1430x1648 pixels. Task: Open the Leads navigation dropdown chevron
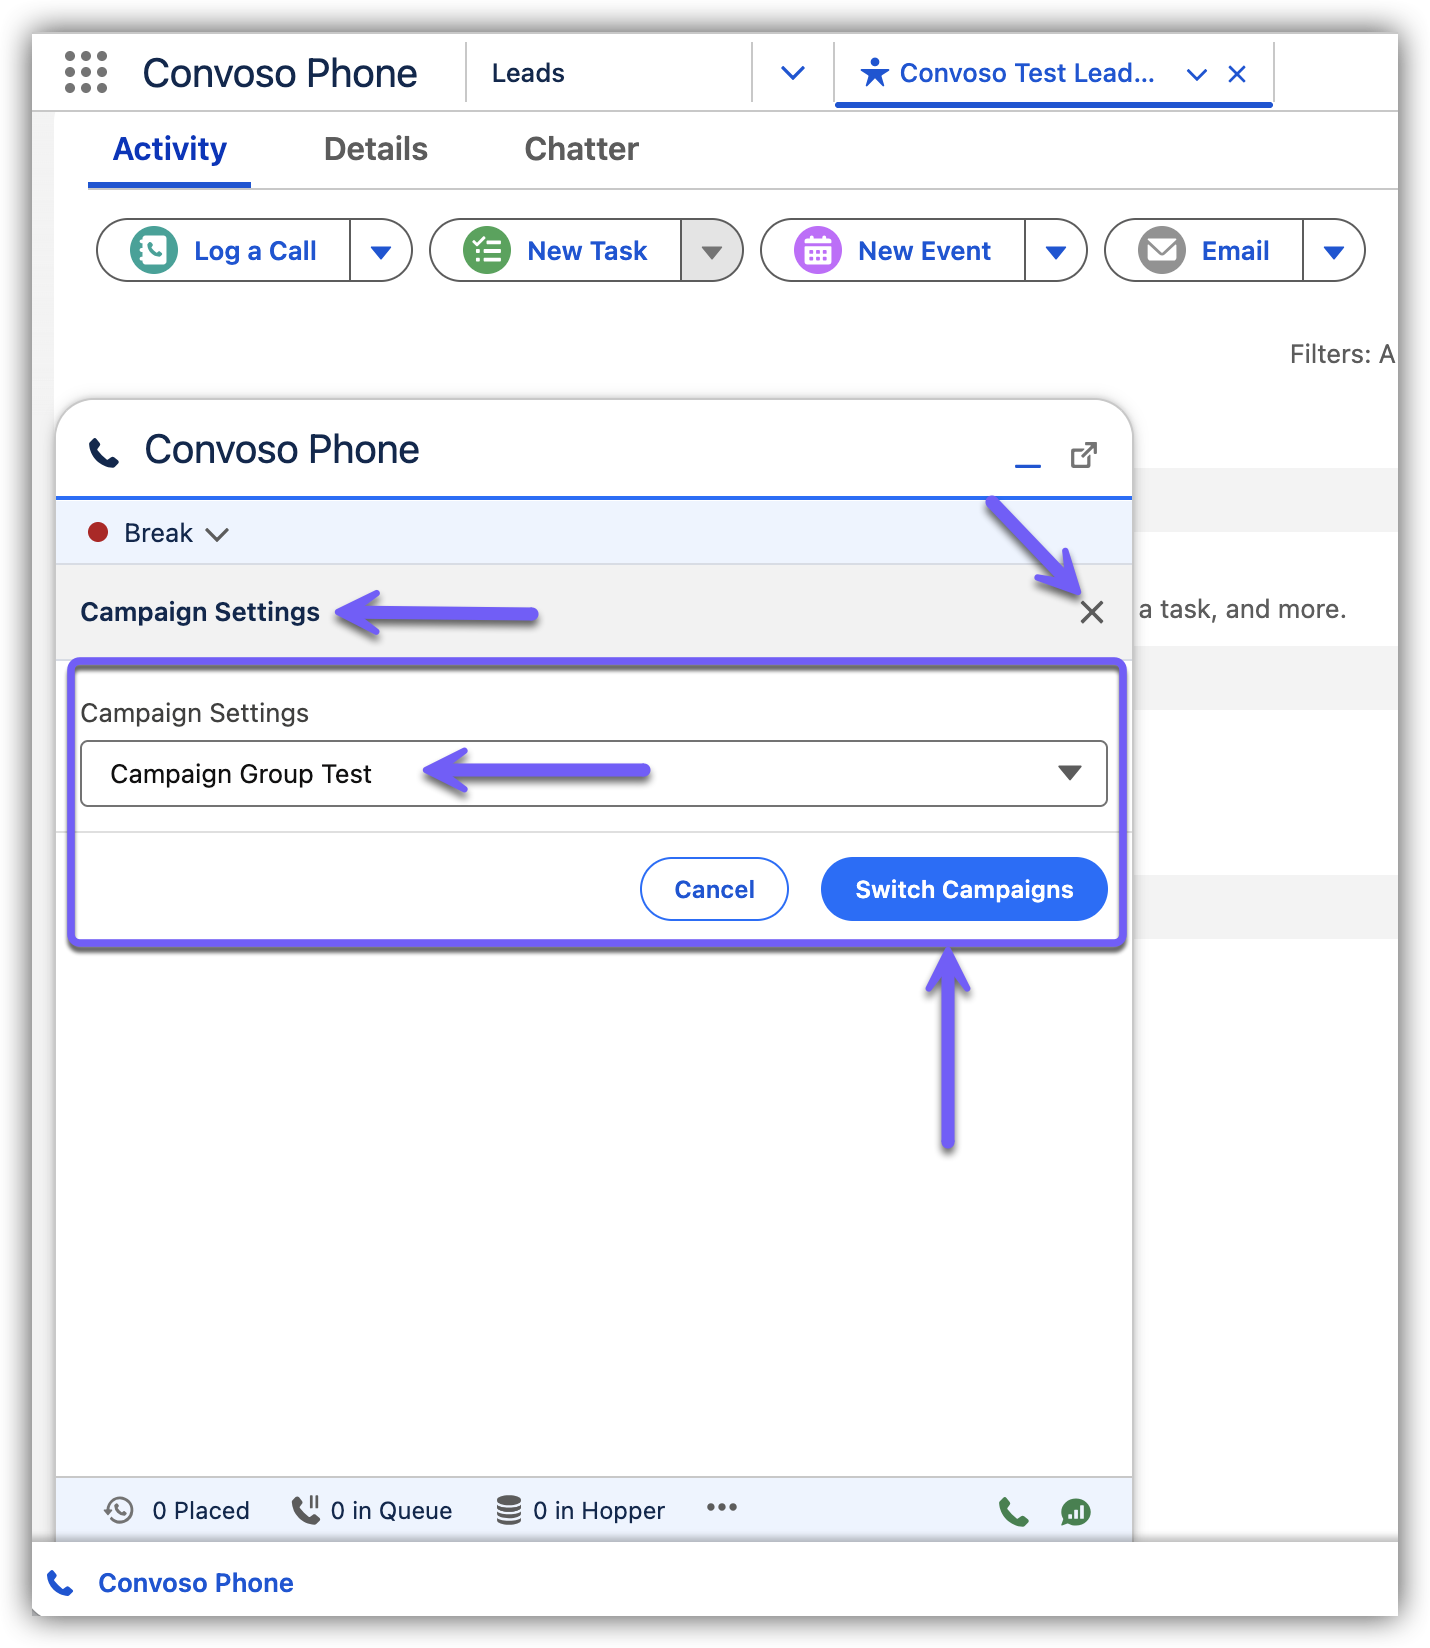[x=792, y=73]
